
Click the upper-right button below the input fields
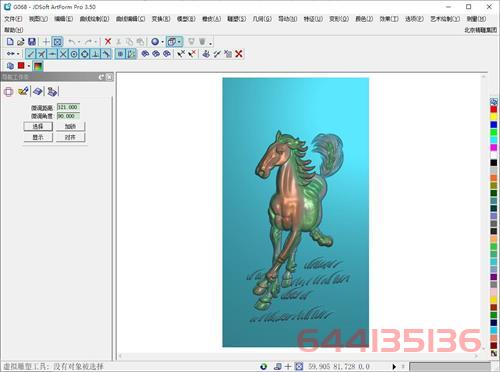70,126
